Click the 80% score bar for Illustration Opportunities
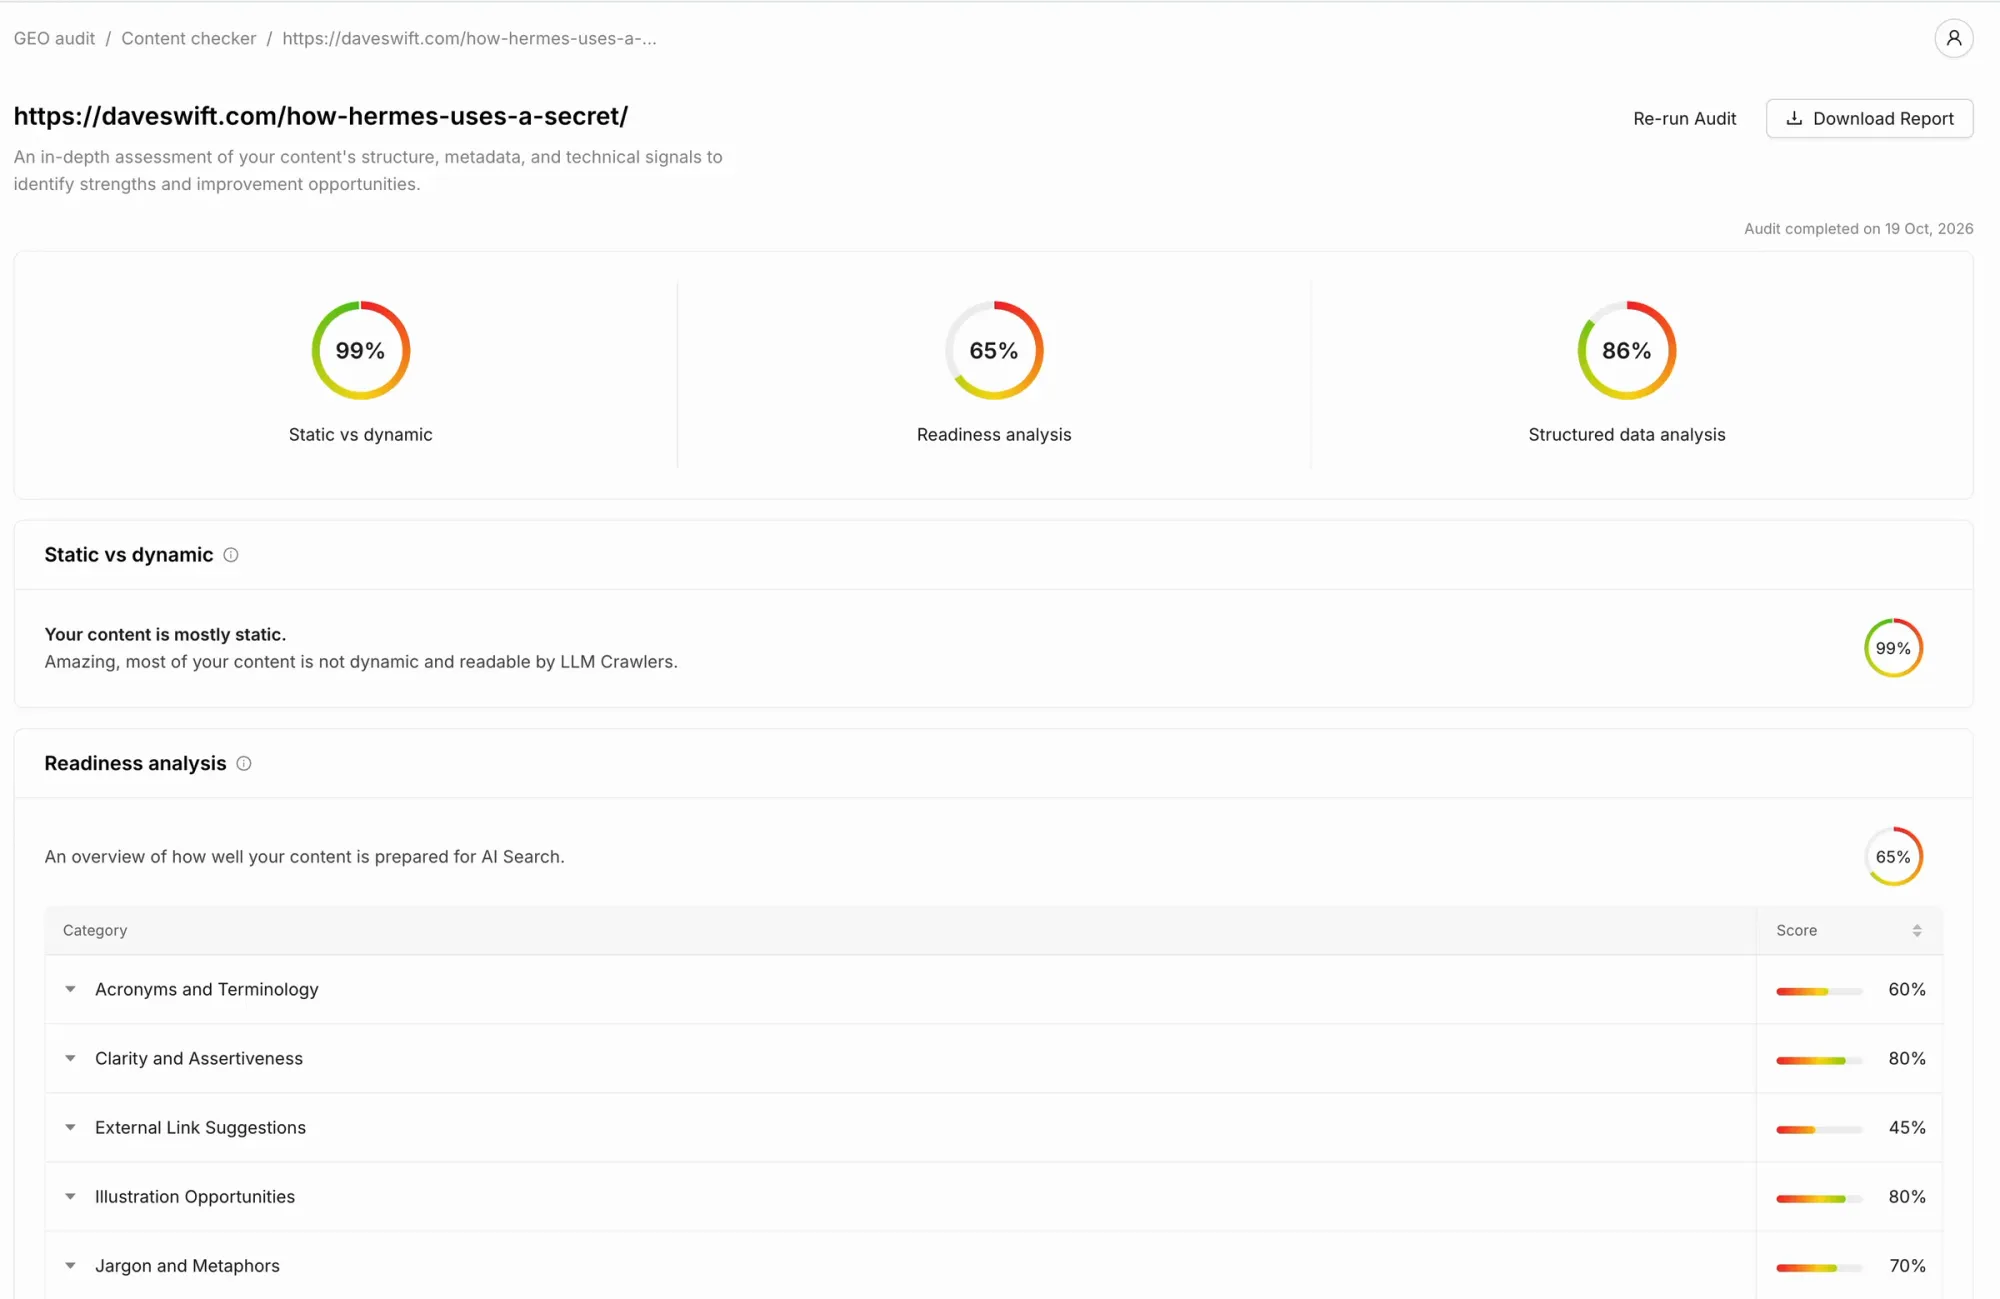 pos(1819,1198)
